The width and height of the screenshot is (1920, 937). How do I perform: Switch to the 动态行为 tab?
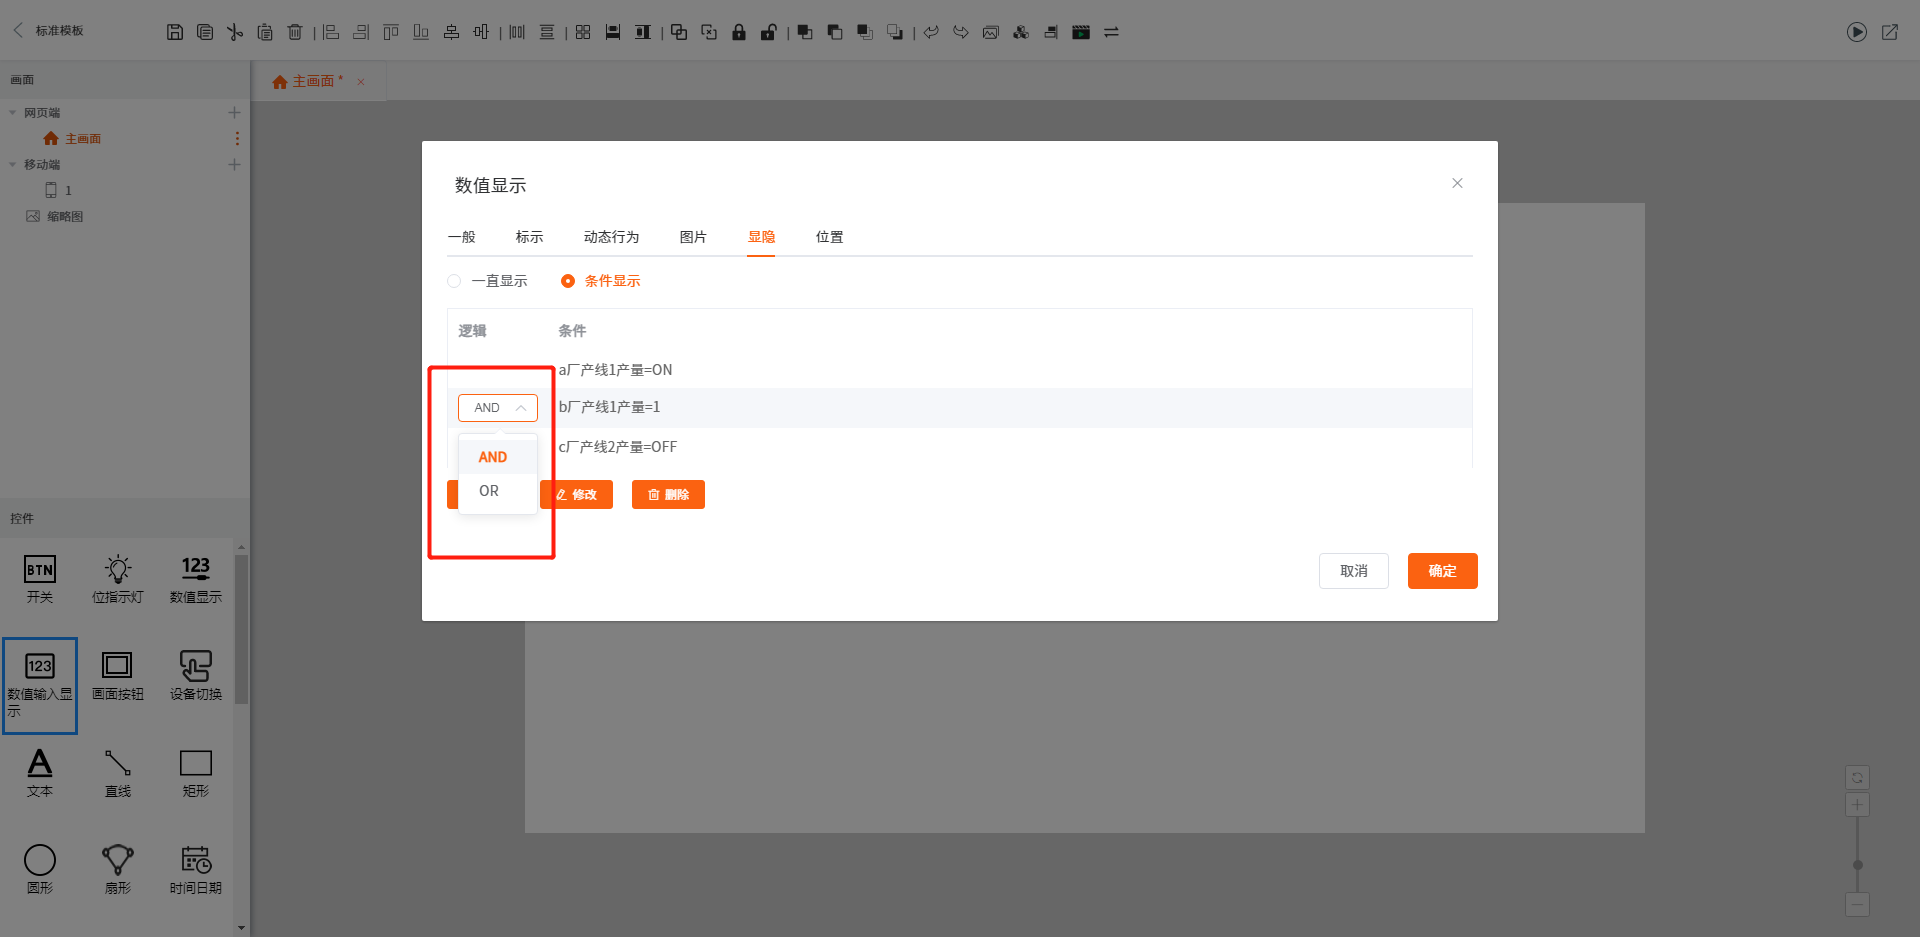coord(612,237)
